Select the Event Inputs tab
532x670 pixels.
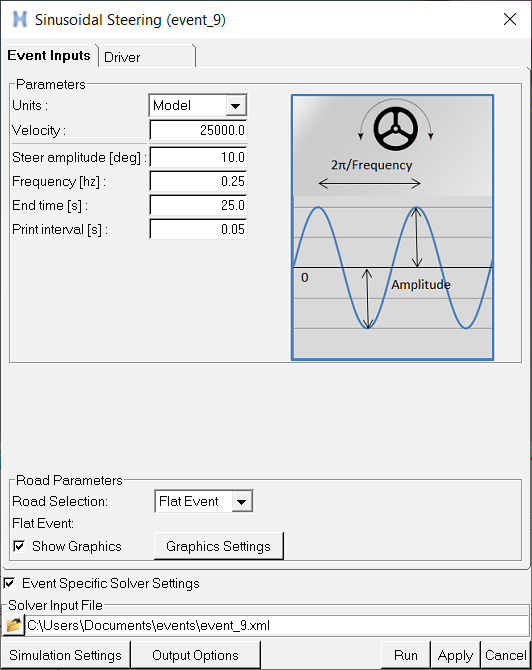point(49,55)
